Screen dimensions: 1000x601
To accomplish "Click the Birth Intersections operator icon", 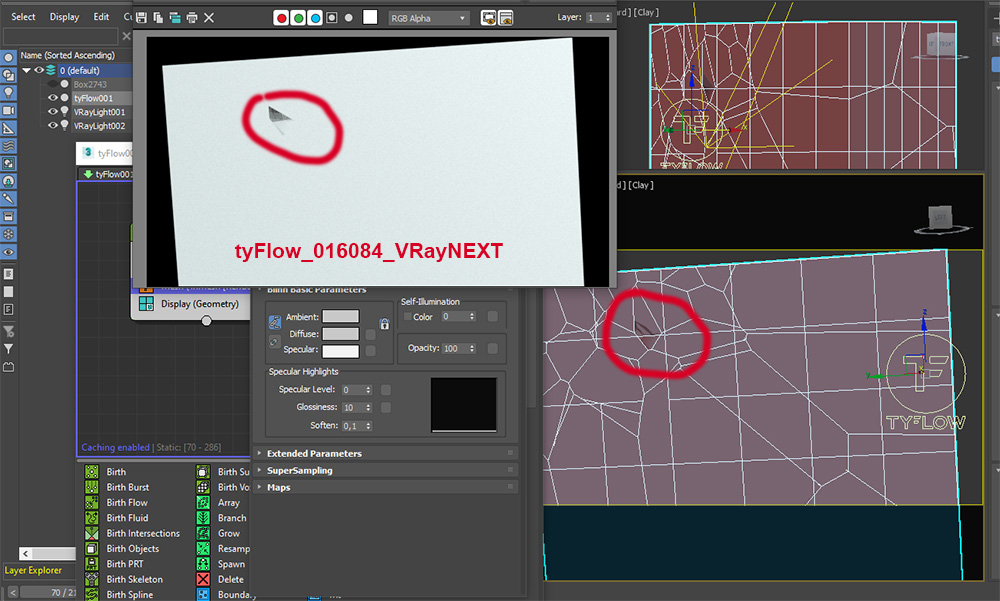I will [92, 533].
